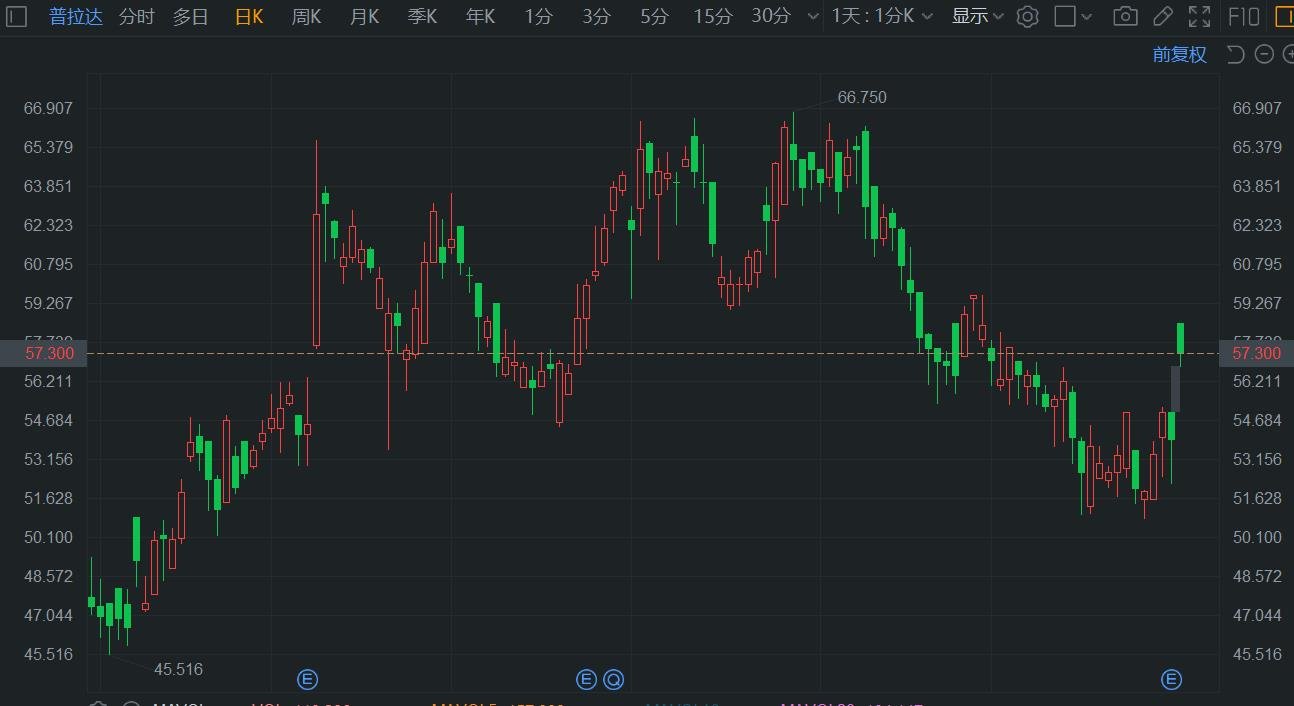This screenshot has width=1294, height=706.
Task: Click the square window layout icon
Action: click(1066, 16)
